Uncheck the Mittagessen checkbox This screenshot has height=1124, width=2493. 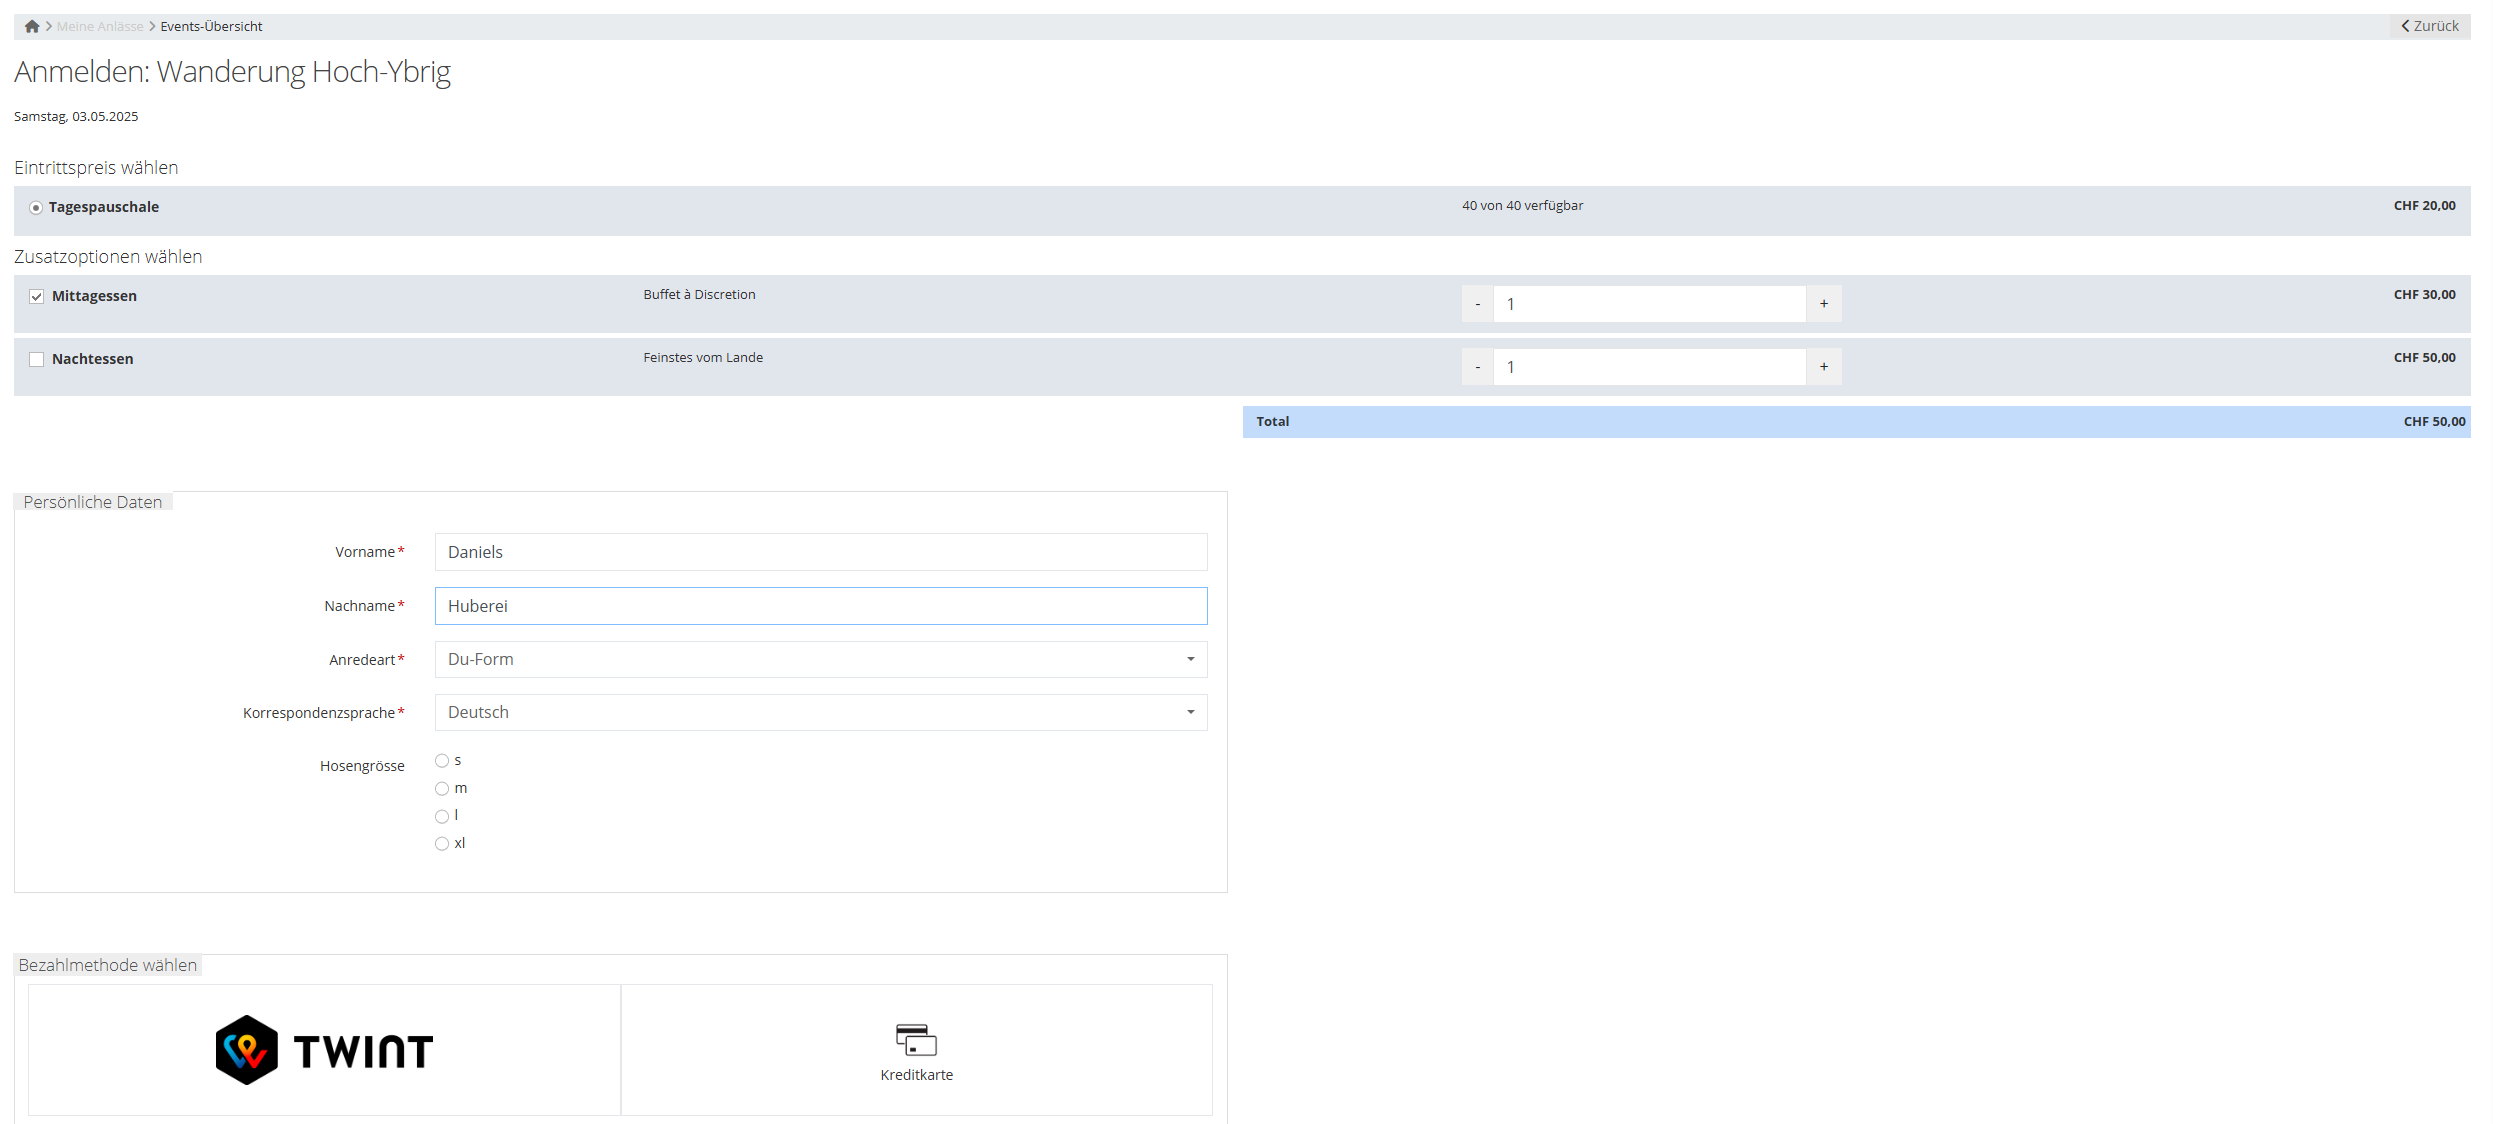click(37, 297)
